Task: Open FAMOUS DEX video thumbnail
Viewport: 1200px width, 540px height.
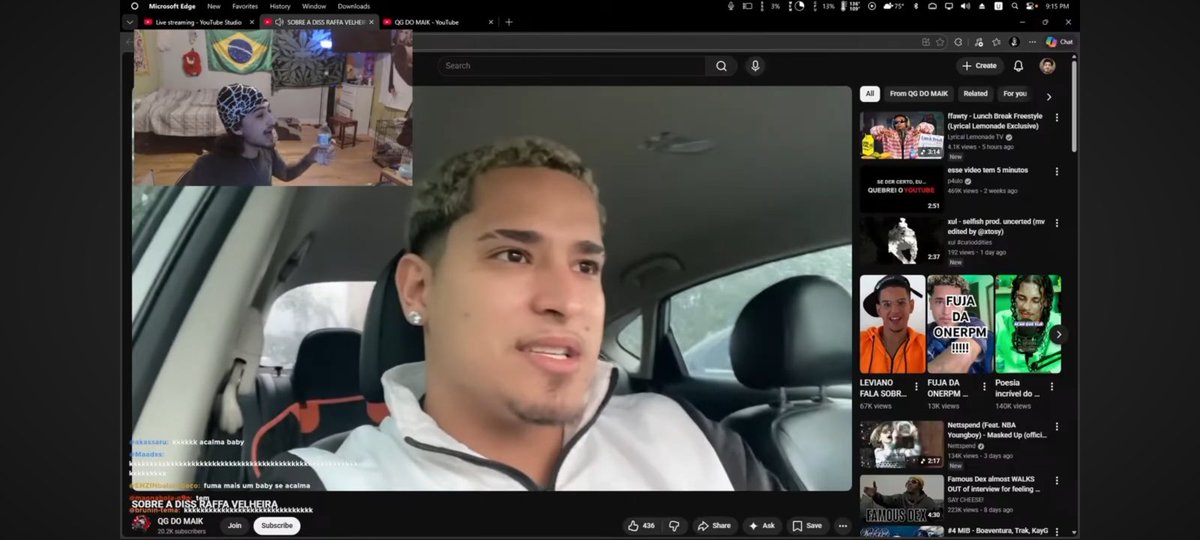Action: [x=902, y=498]
